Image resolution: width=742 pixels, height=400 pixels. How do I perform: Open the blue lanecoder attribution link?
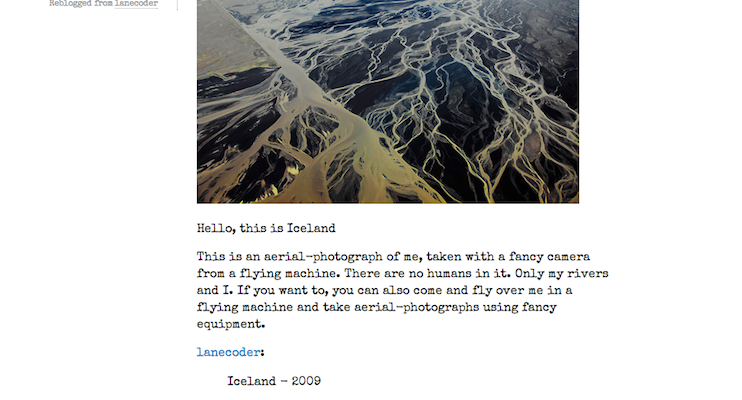click(229, 352)
